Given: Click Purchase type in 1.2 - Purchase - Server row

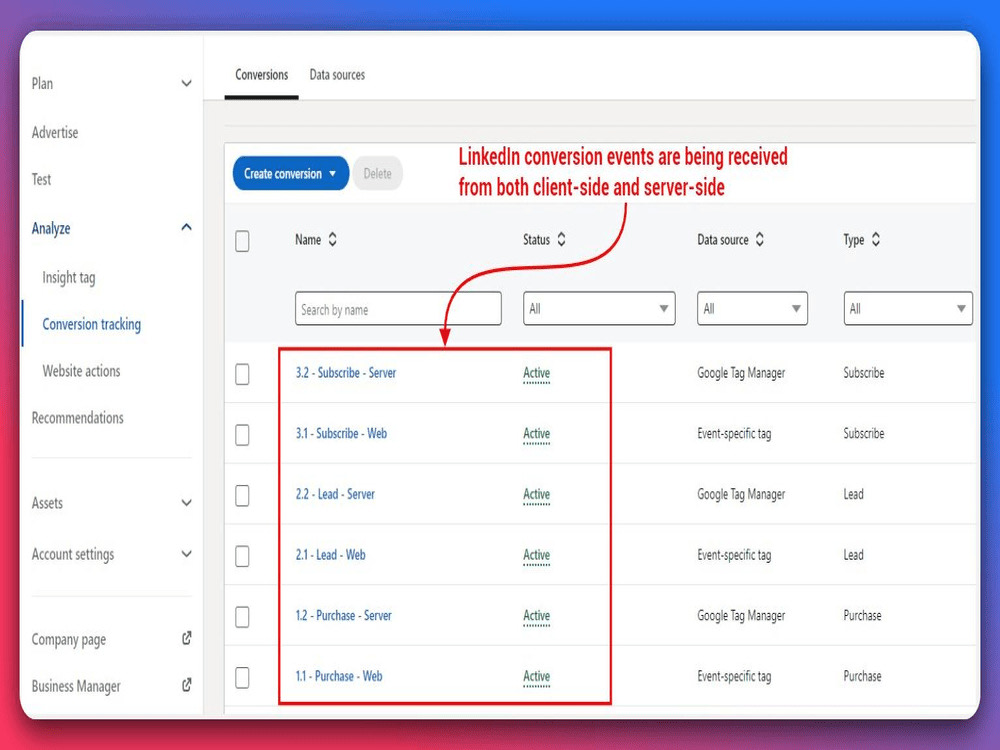Looking at the screenshot, I should [862, 615].
